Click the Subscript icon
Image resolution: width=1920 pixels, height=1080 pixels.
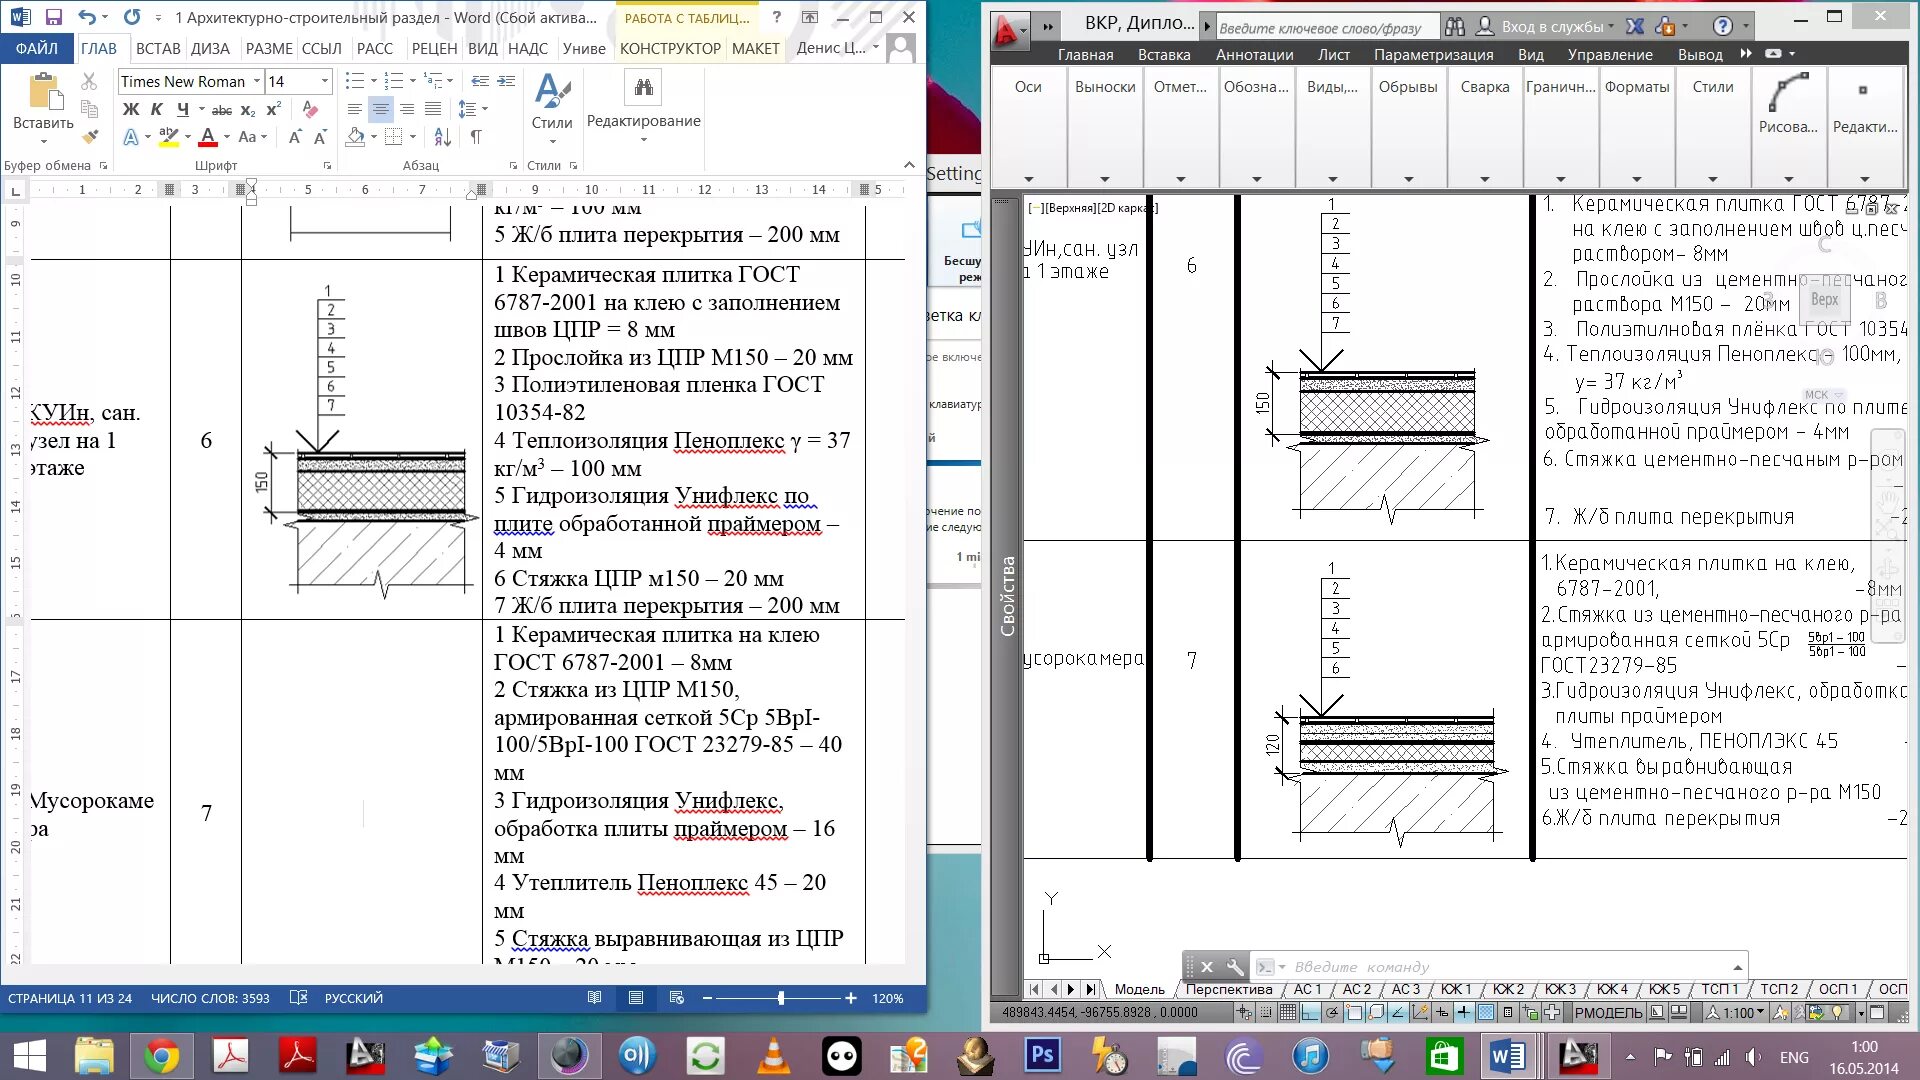[x=248, y=110]
